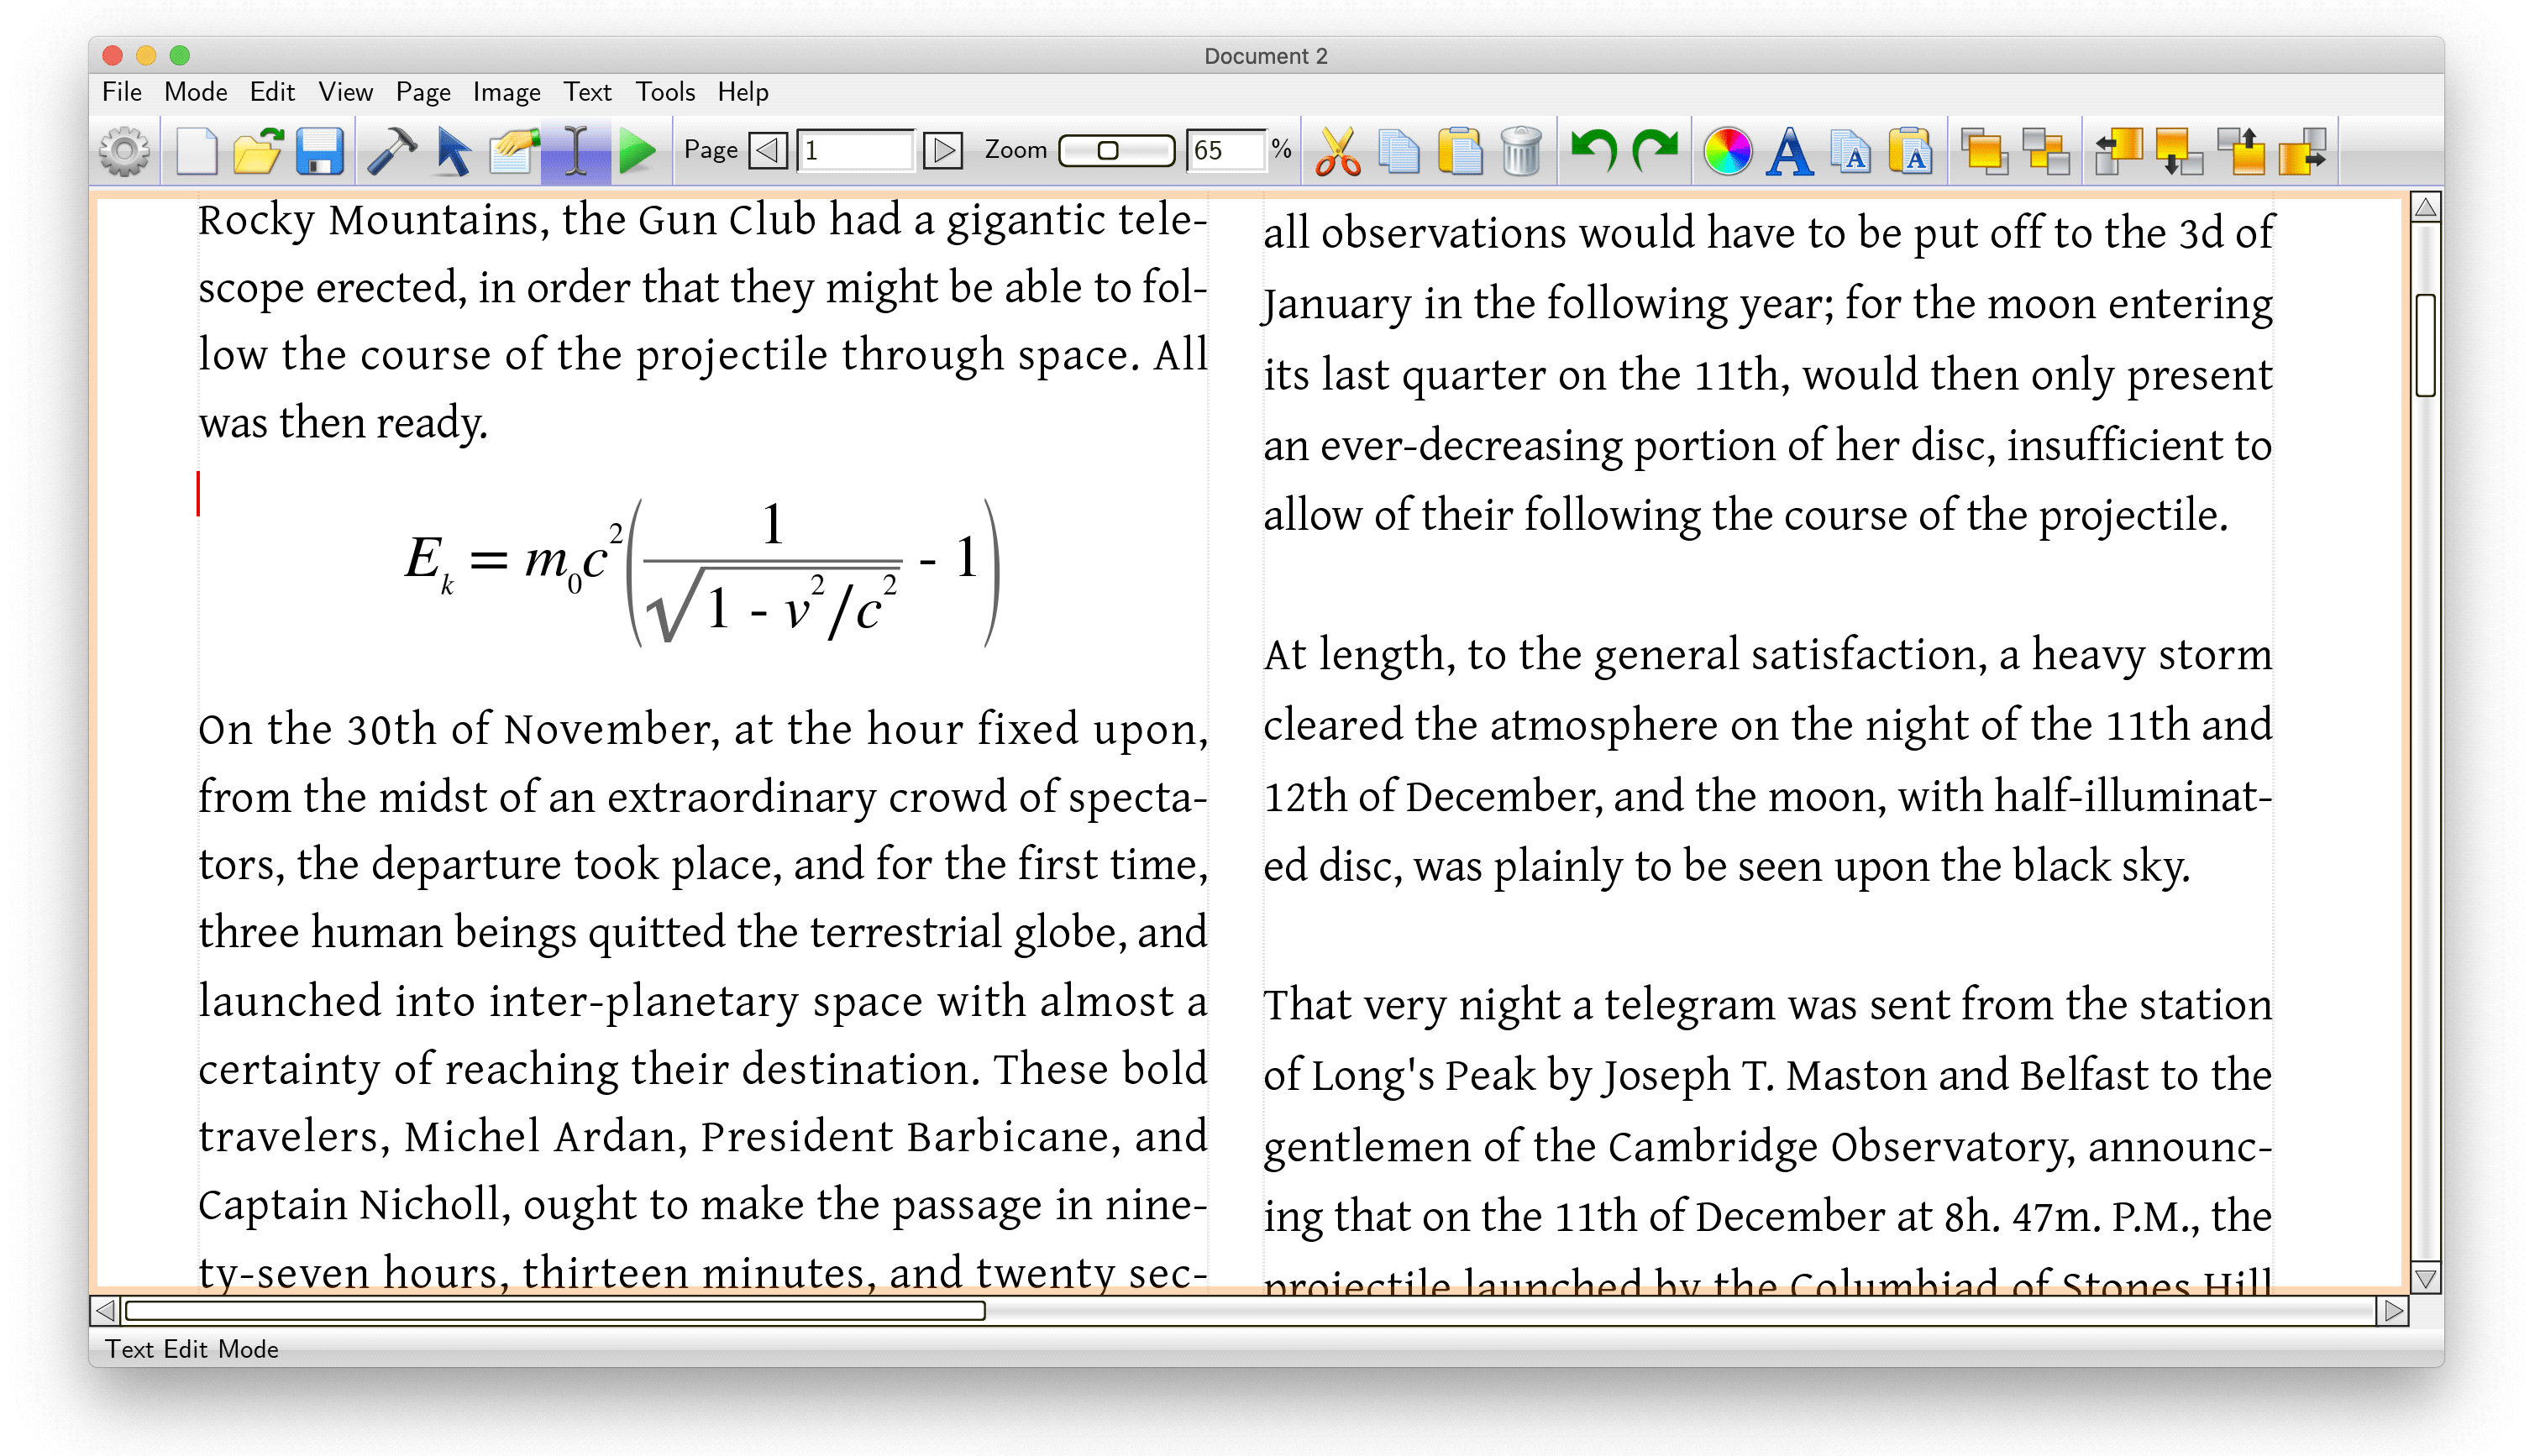Image resolution: width=2540 pixels, height=1456 pixels.
Task: Click text 'That very night a telegram'
Action: point(1521,1006)
